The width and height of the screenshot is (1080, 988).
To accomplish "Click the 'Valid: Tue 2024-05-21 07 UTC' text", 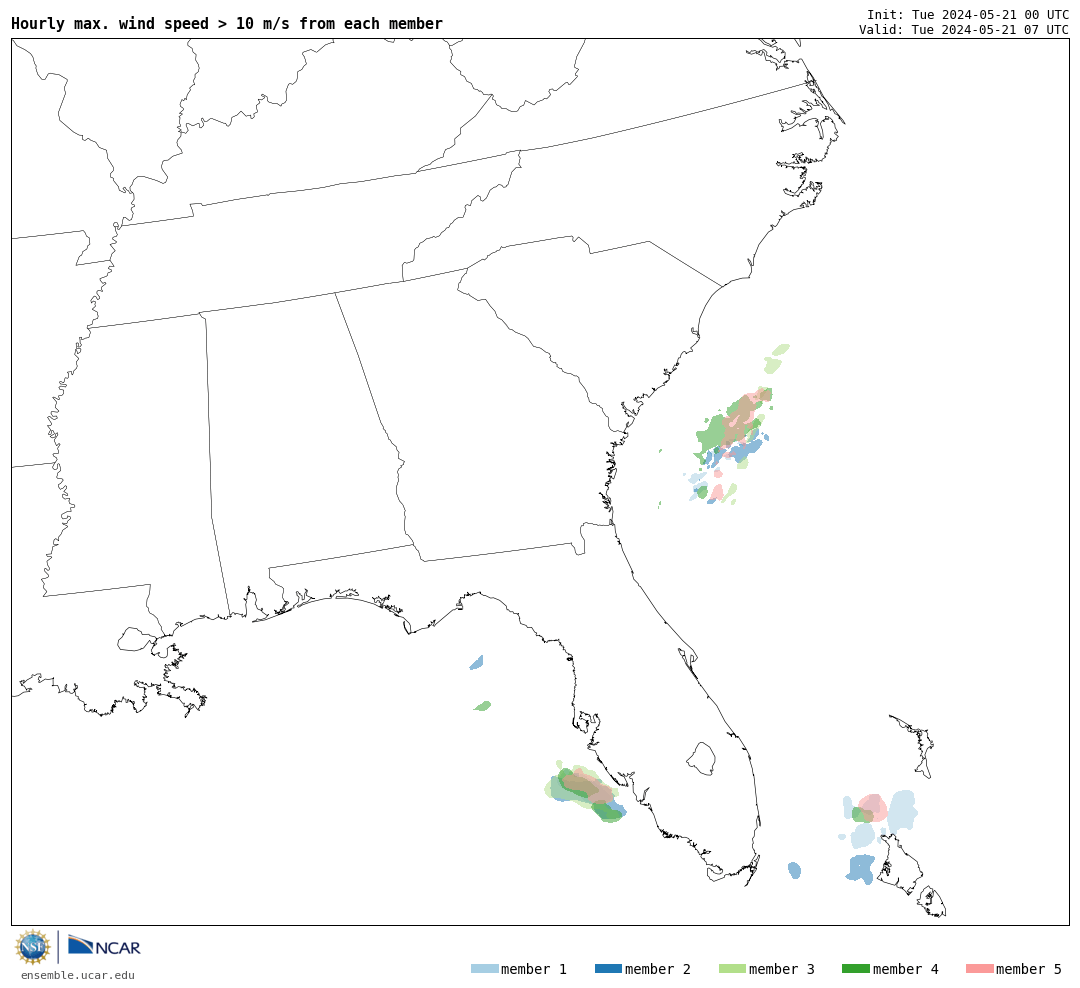I will 964,30.
